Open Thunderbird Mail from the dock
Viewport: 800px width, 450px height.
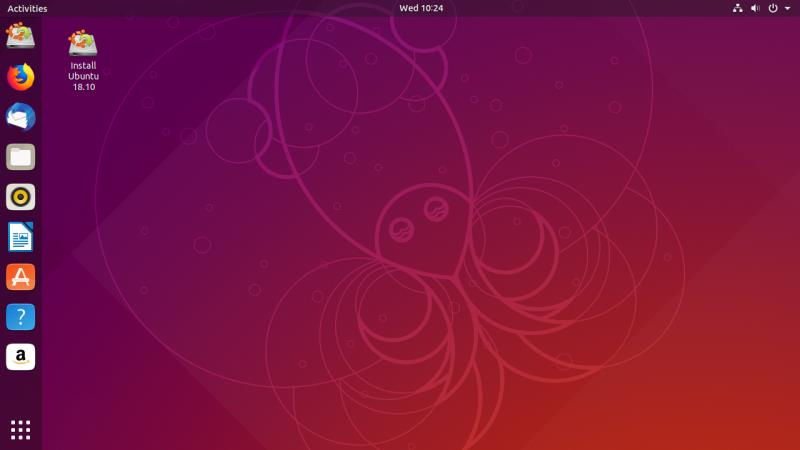[x=20, y=117]
